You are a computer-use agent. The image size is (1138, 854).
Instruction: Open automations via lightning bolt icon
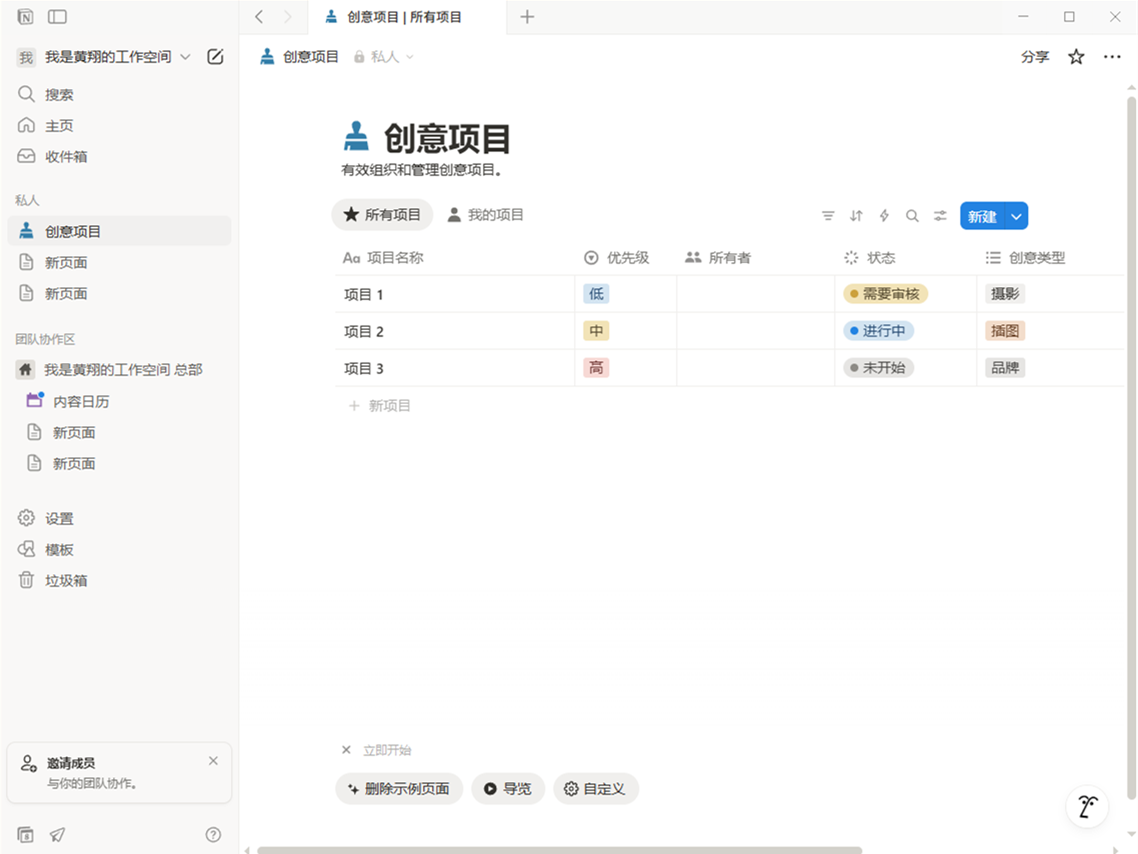coord(884,216)
